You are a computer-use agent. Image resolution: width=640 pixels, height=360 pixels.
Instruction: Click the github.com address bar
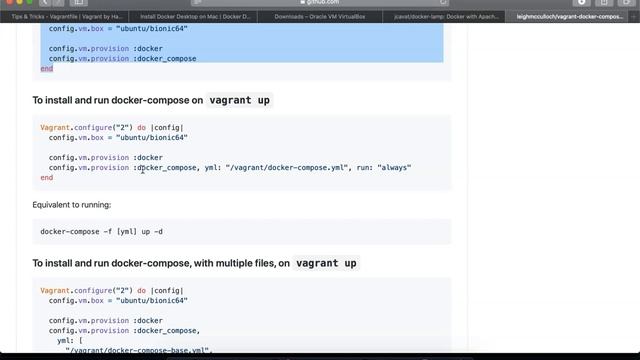pyautogui.click(x=320, y=2)
